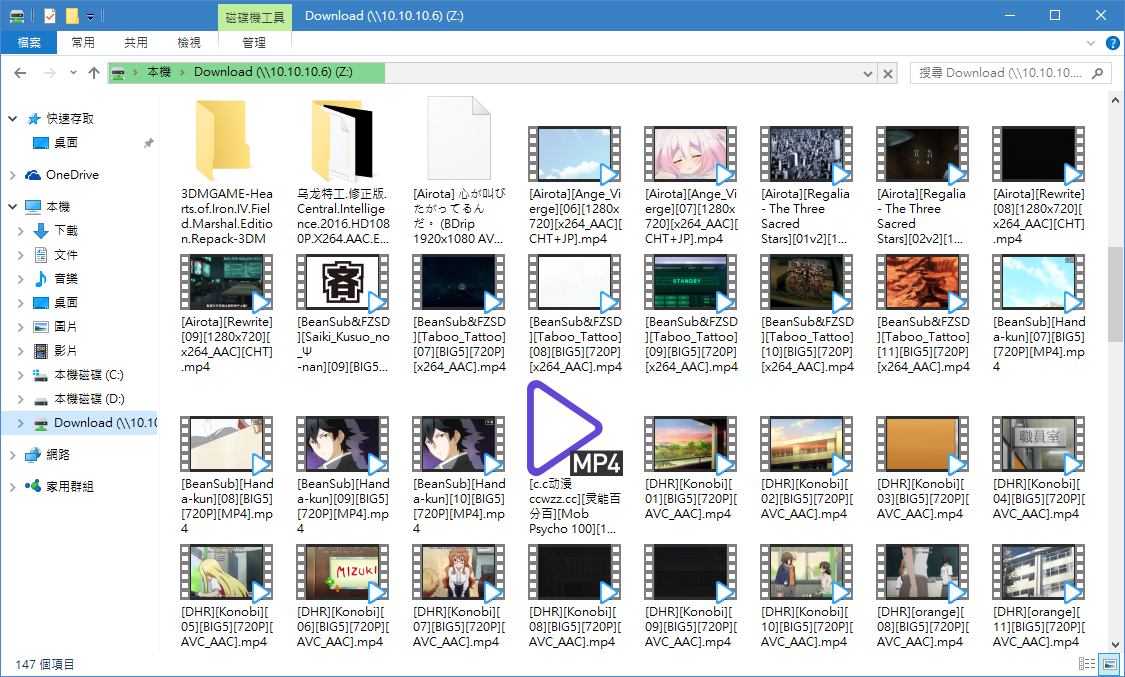
Task: Select 本機磁碟 (C:) in navigation pane
Action: coord(88,375)
